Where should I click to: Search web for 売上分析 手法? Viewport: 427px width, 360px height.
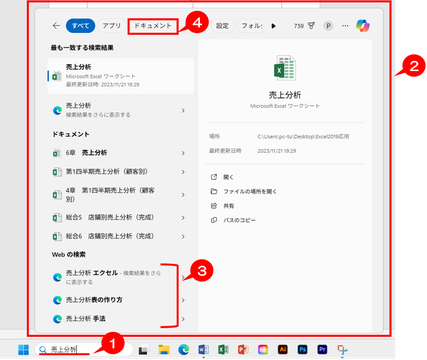(113, 319)
